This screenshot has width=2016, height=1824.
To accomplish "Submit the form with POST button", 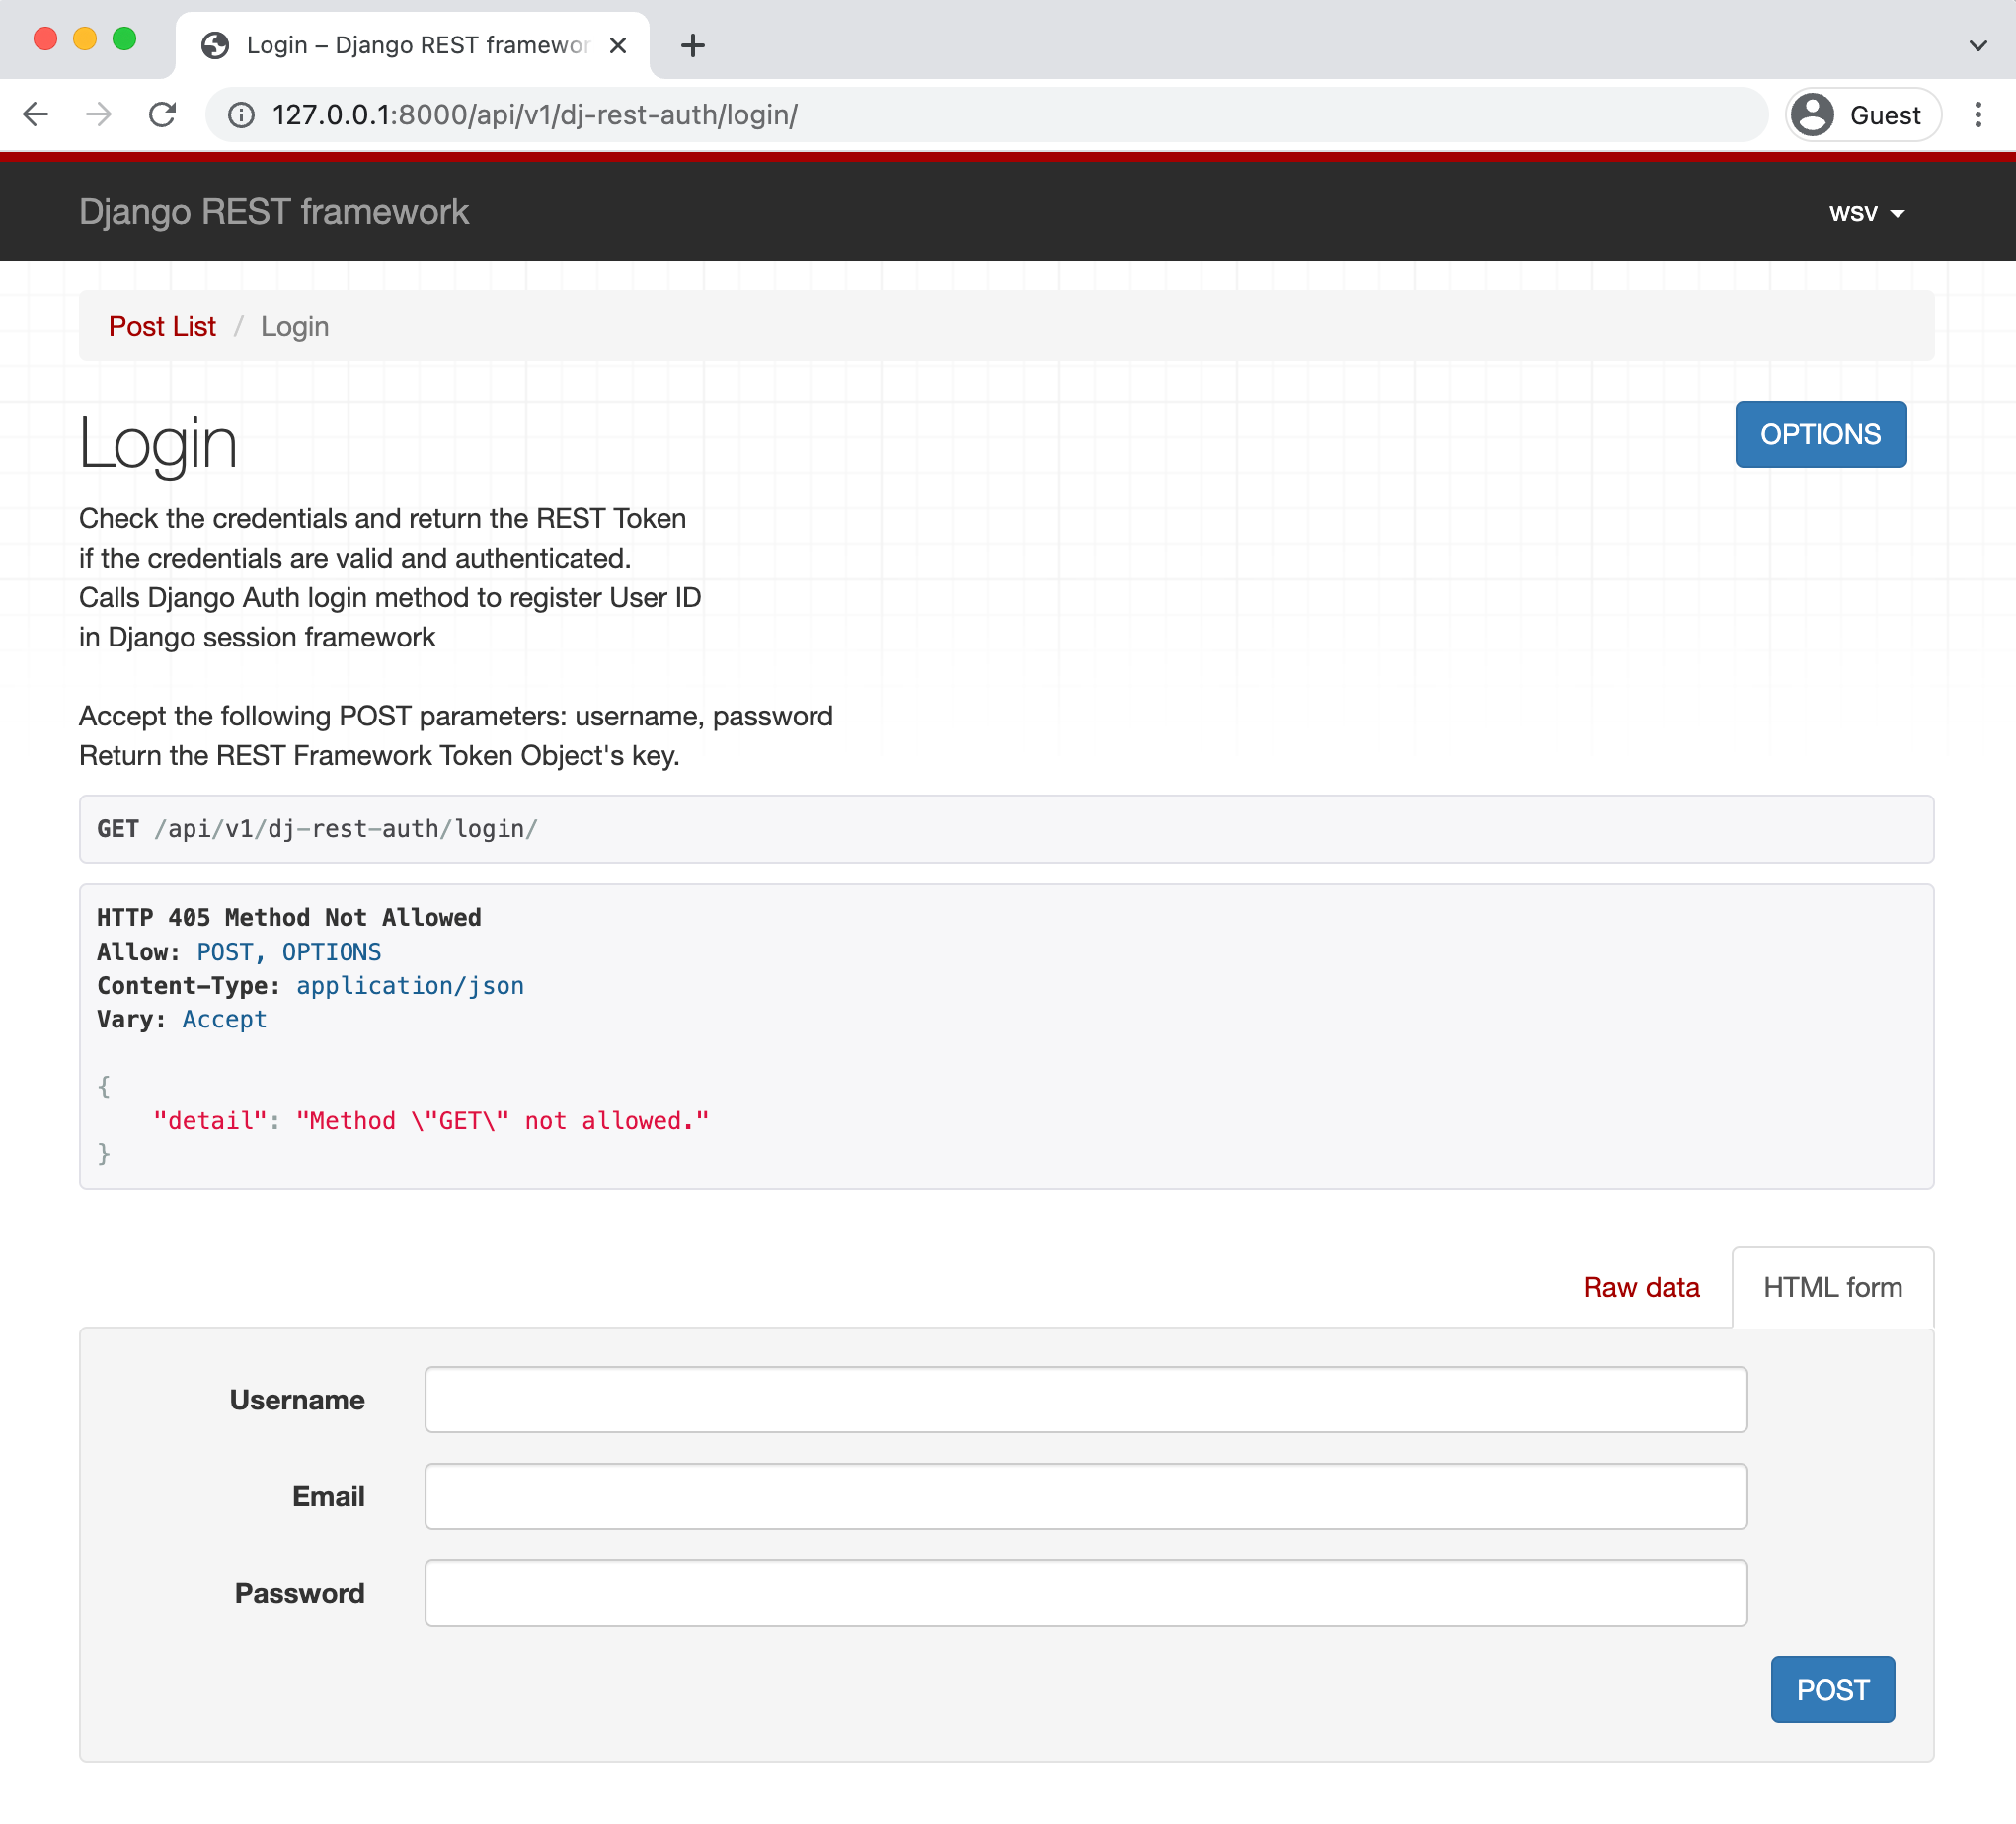I will pyautogui.click(x=1832, y=1689).
